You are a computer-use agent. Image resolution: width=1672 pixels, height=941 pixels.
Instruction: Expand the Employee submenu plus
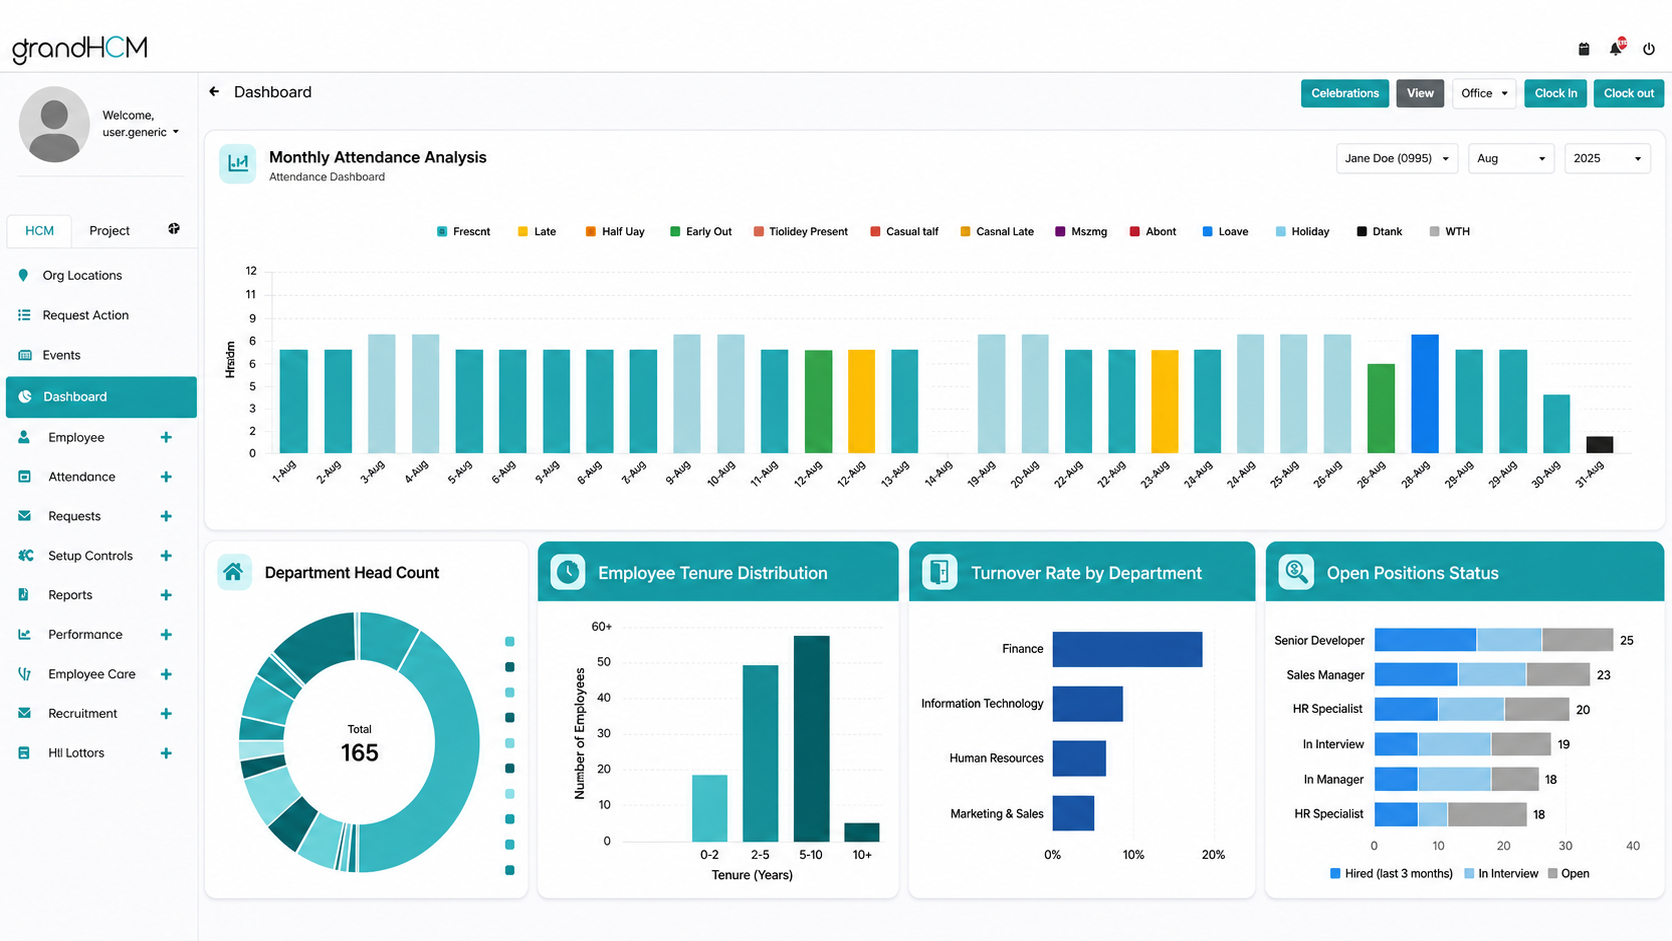tap(166, 437)
